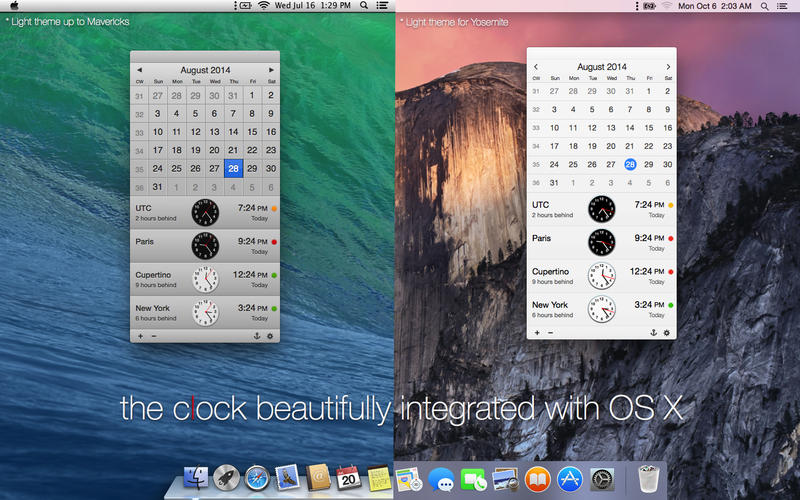
Task: Select date 15 in Yosemite calendar
Action: tap(648, 128)
